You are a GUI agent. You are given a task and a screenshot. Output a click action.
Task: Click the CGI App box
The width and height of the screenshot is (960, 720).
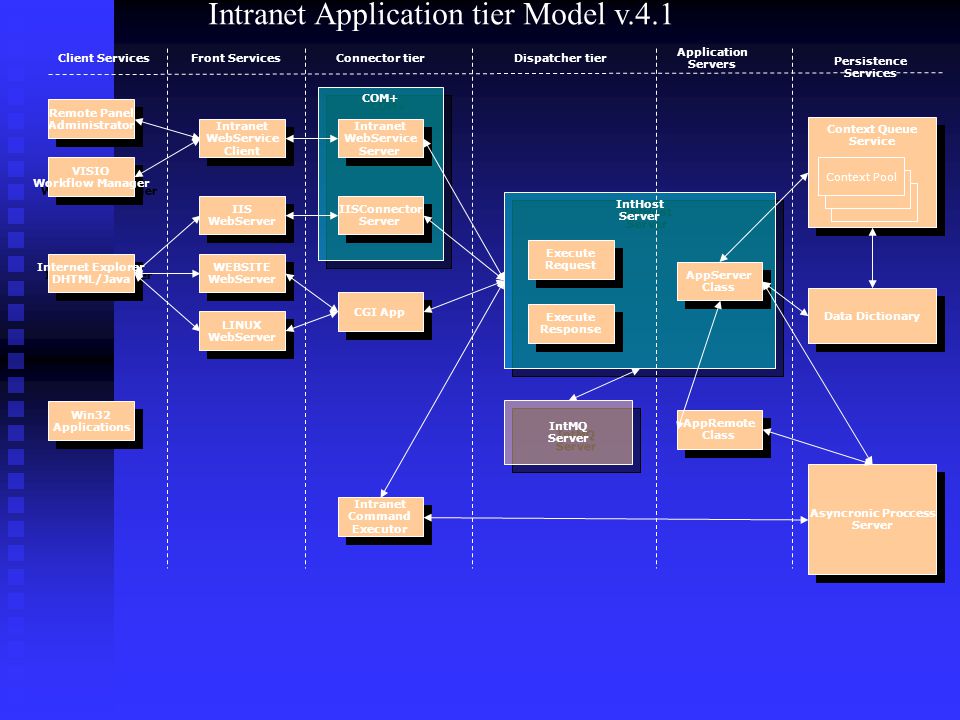(381, 312)
